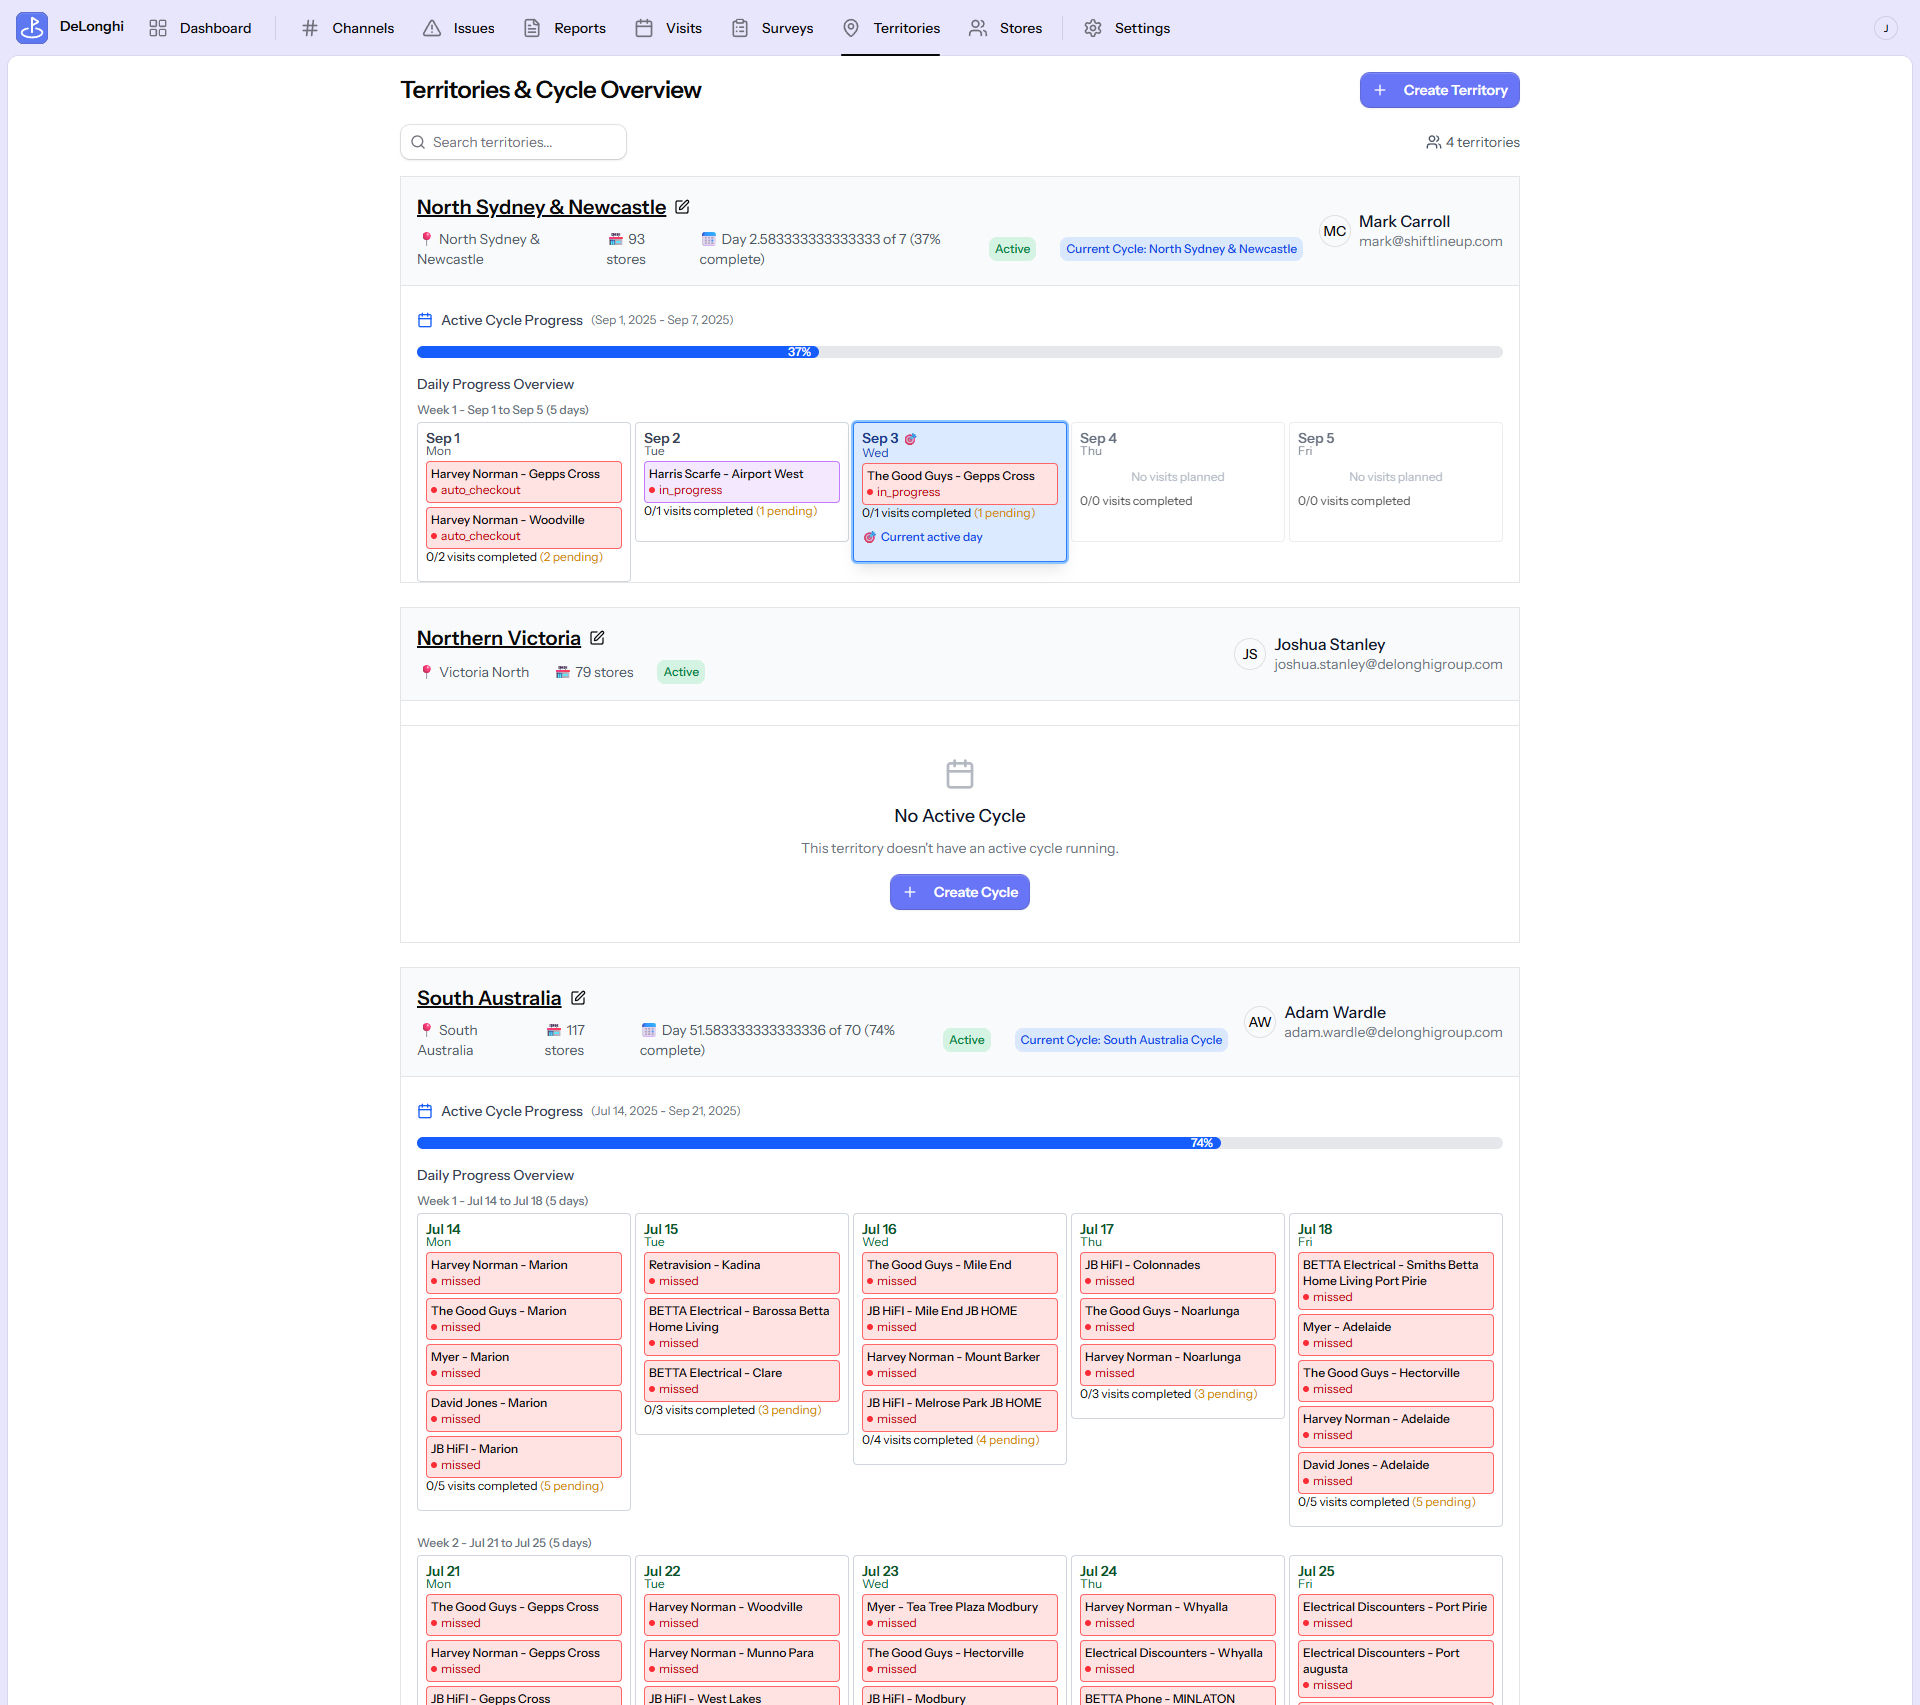The width and height of the screenshot is (1920, 1705).
Task: Click the 74% cycle progress bar
Action: 960,1143
